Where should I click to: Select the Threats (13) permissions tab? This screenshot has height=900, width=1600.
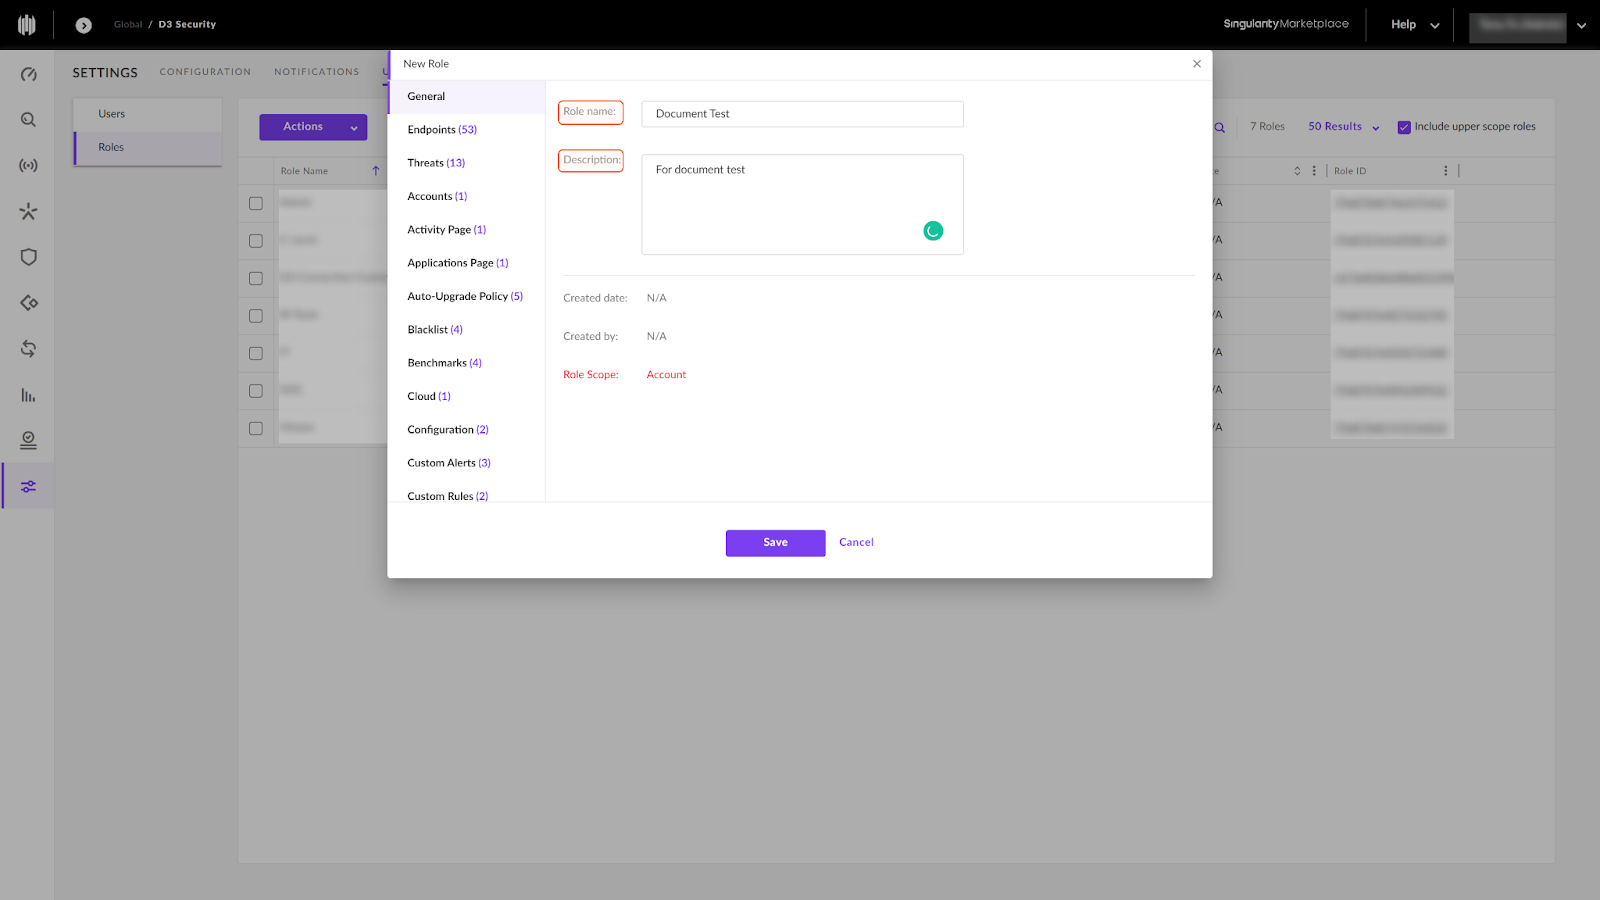click(436, 163)
